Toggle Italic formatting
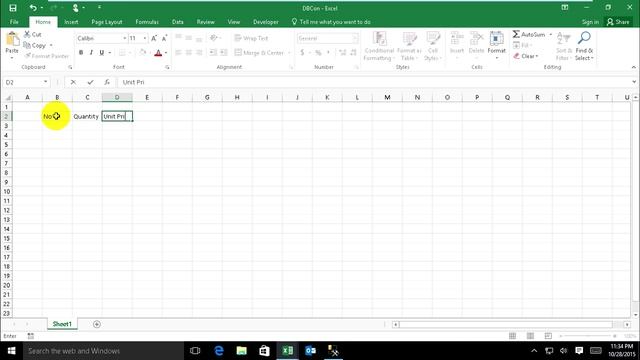Image resolution: width=640 pixels, height=360 pixels. point(91,53)
